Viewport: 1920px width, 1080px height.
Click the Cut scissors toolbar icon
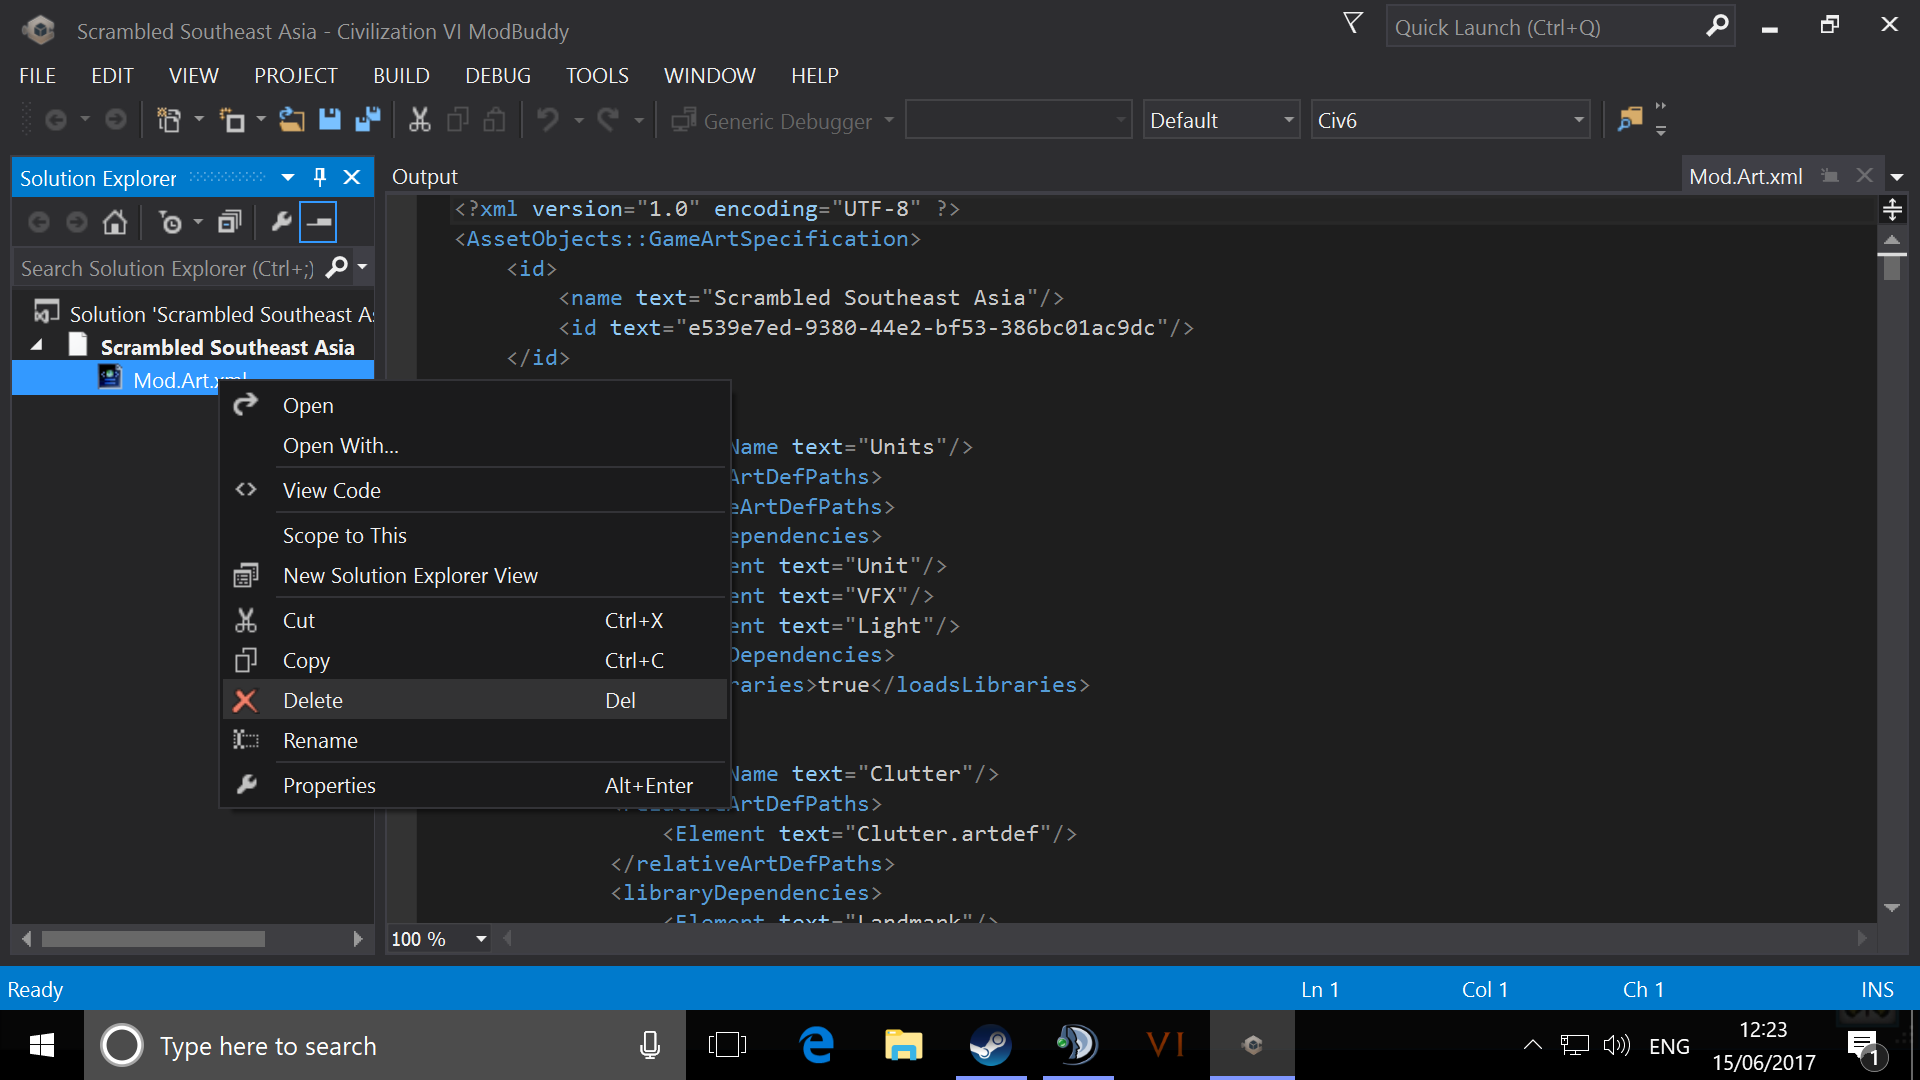coord(419,120)
